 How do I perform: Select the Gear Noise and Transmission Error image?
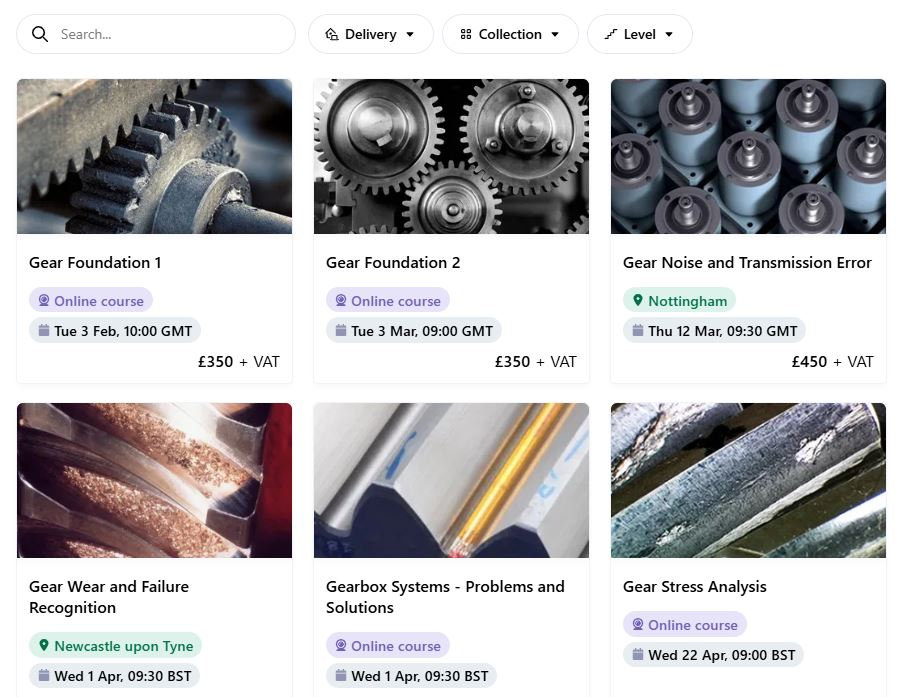point(748,156)
